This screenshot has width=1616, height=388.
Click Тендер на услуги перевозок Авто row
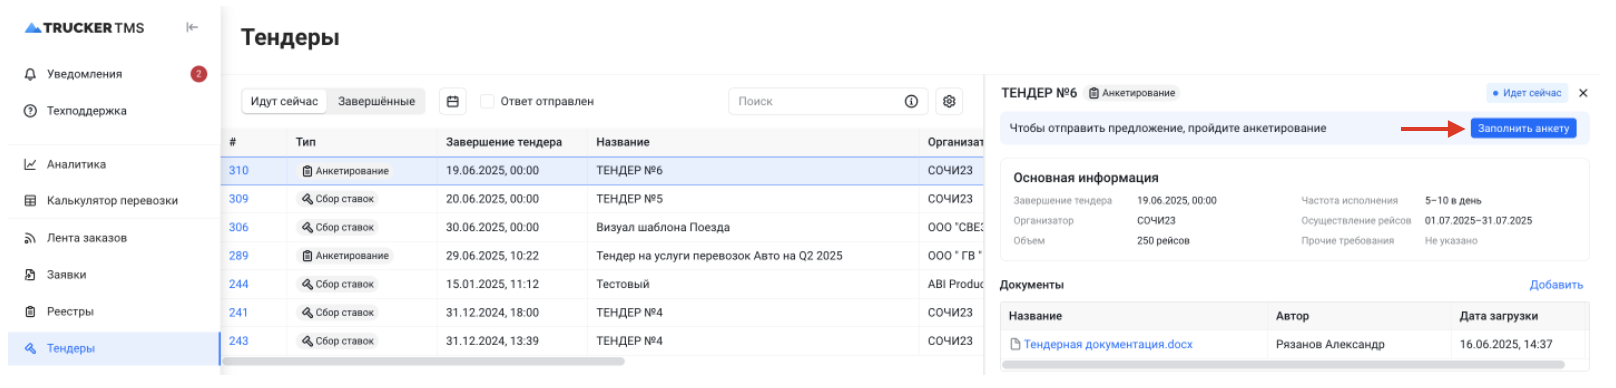click(x=719, y=256)
